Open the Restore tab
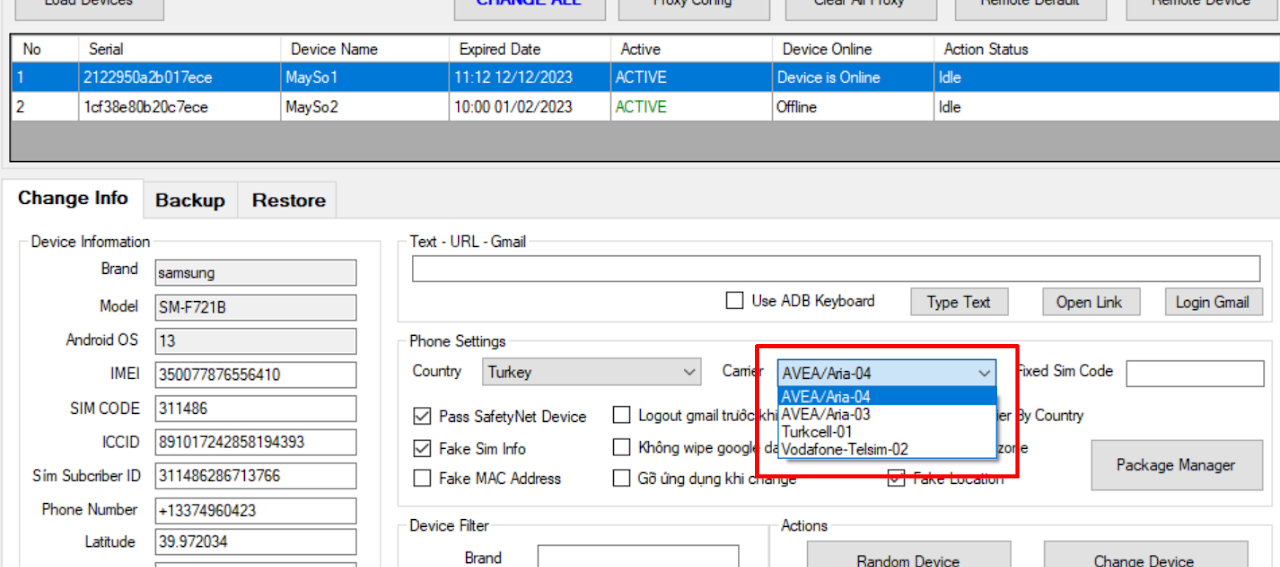This screenshot has height=567, width=1280. tap(288, 200)
